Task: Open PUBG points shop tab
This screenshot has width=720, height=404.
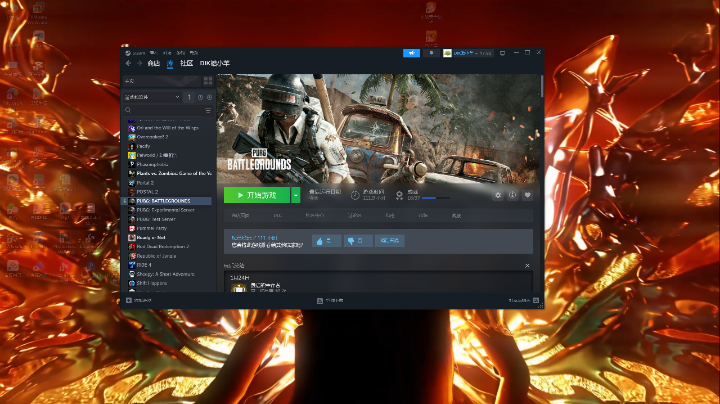Action: pyautogui.click(x=354, y=215)
